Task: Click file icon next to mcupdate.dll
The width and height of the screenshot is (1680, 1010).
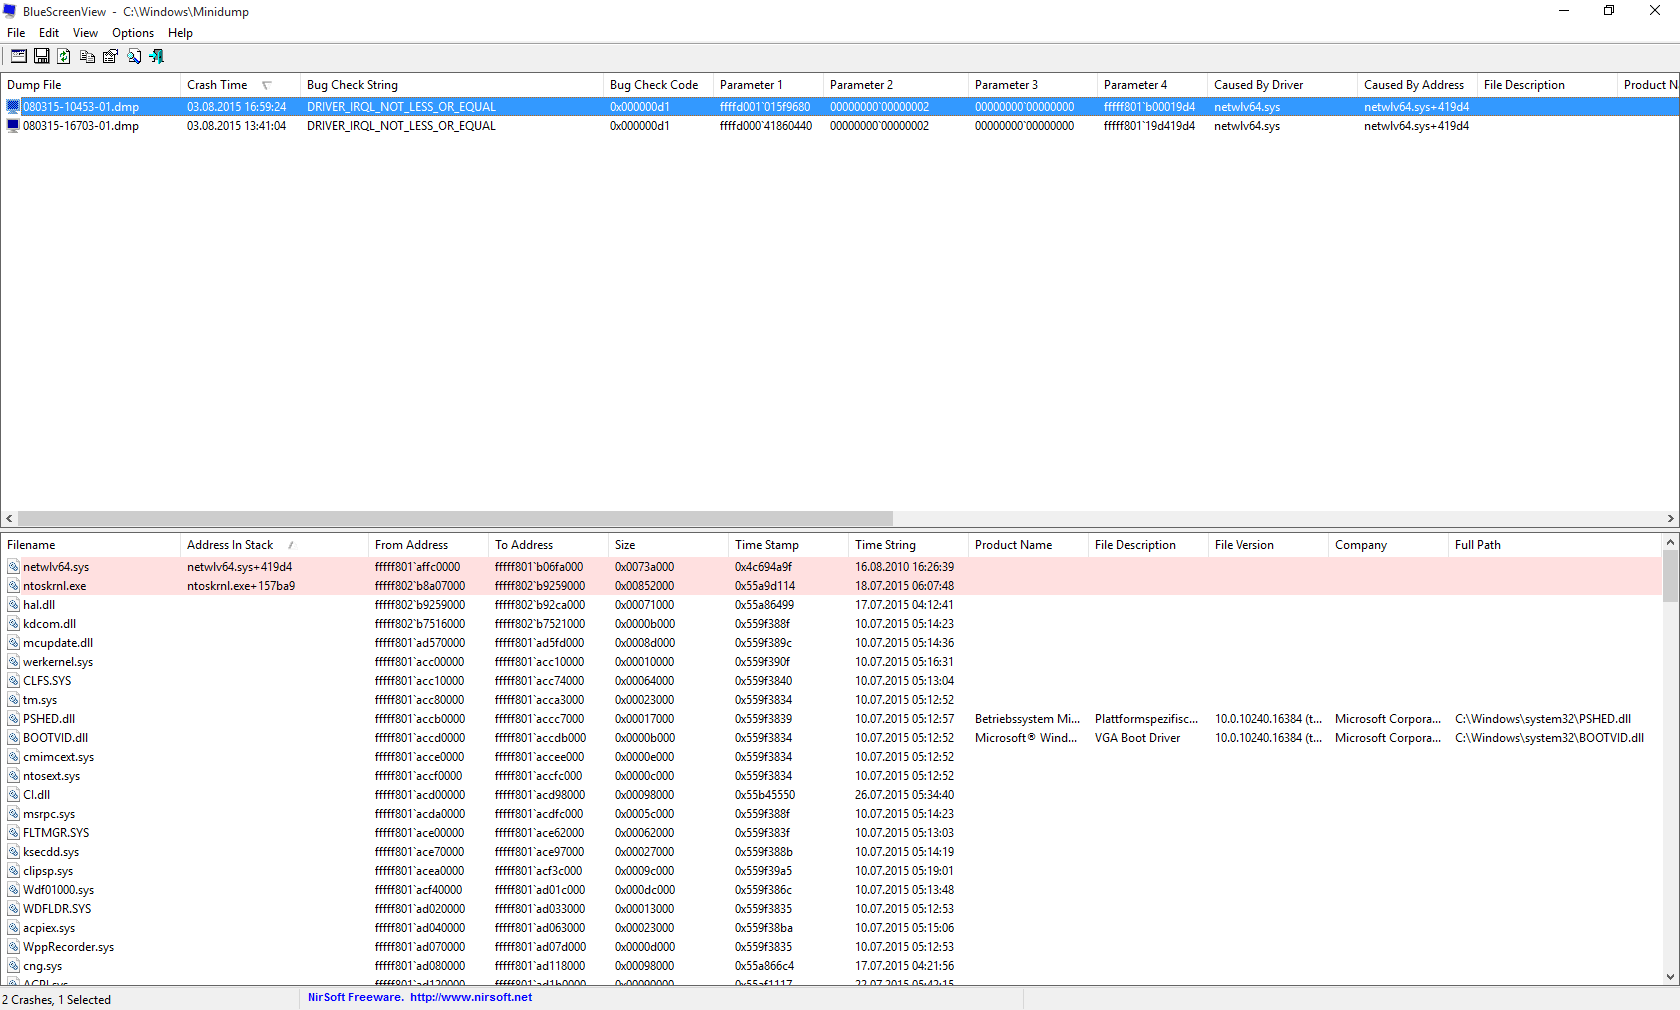Action: [14, 643]
